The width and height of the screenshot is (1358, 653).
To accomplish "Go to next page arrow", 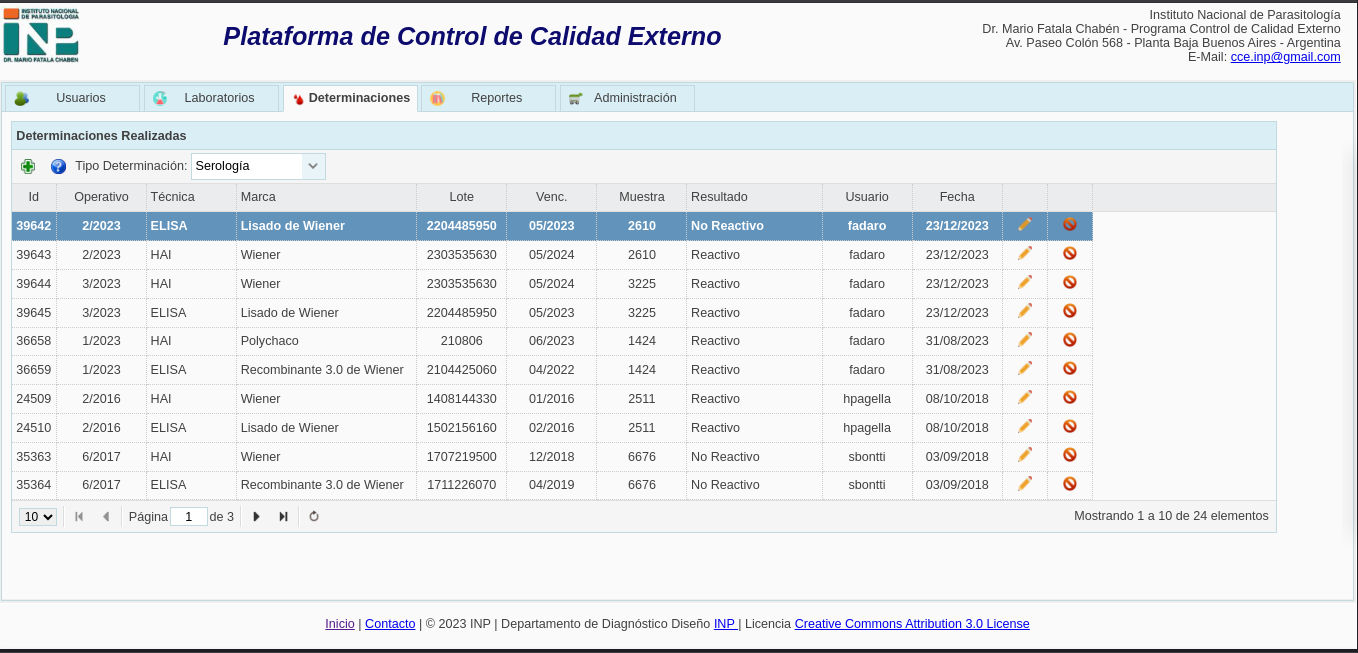I will point(256,517).
